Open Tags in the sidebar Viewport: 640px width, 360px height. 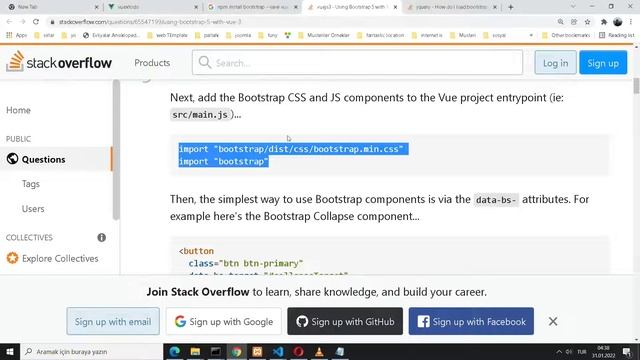tap(31, 184)
